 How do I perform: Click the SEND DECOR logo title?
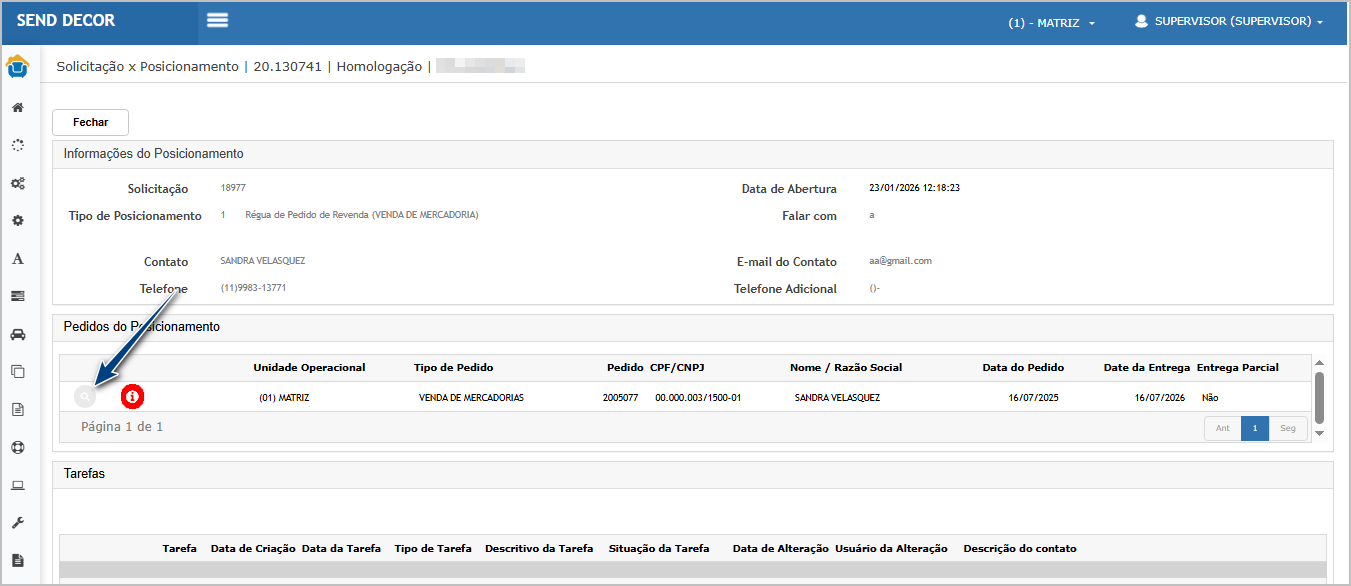point(66,21)
